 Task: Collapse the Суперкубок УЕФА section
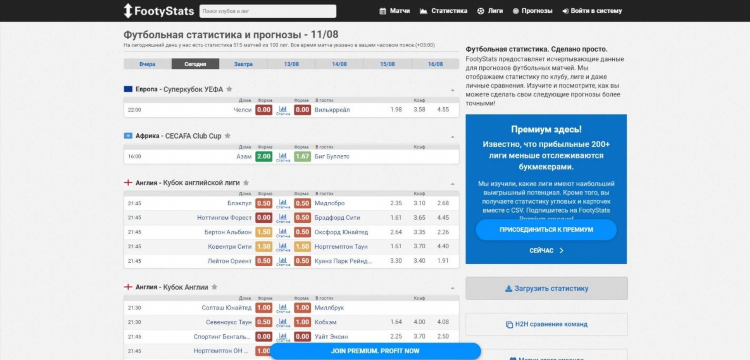pyautogui.click(x=452, y=90)
